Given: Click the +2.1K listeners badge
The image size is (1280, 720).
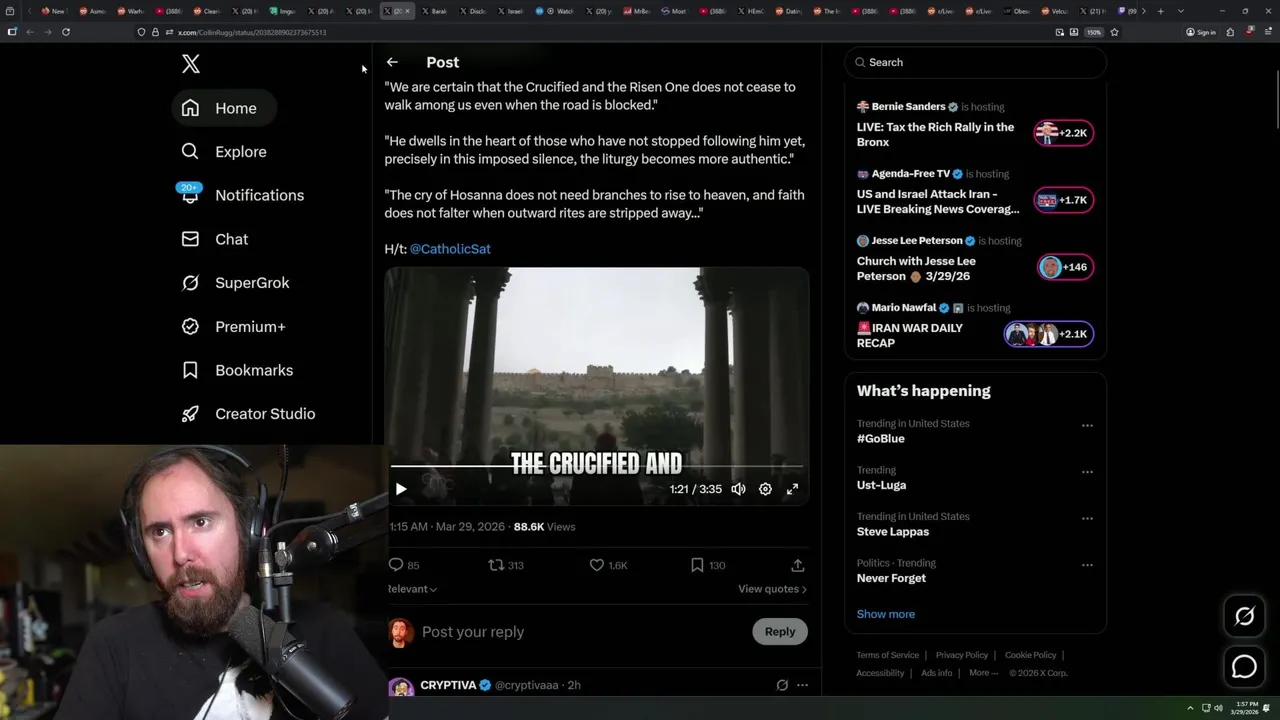Looking at the screenshot, I should tap(1049, 334).
